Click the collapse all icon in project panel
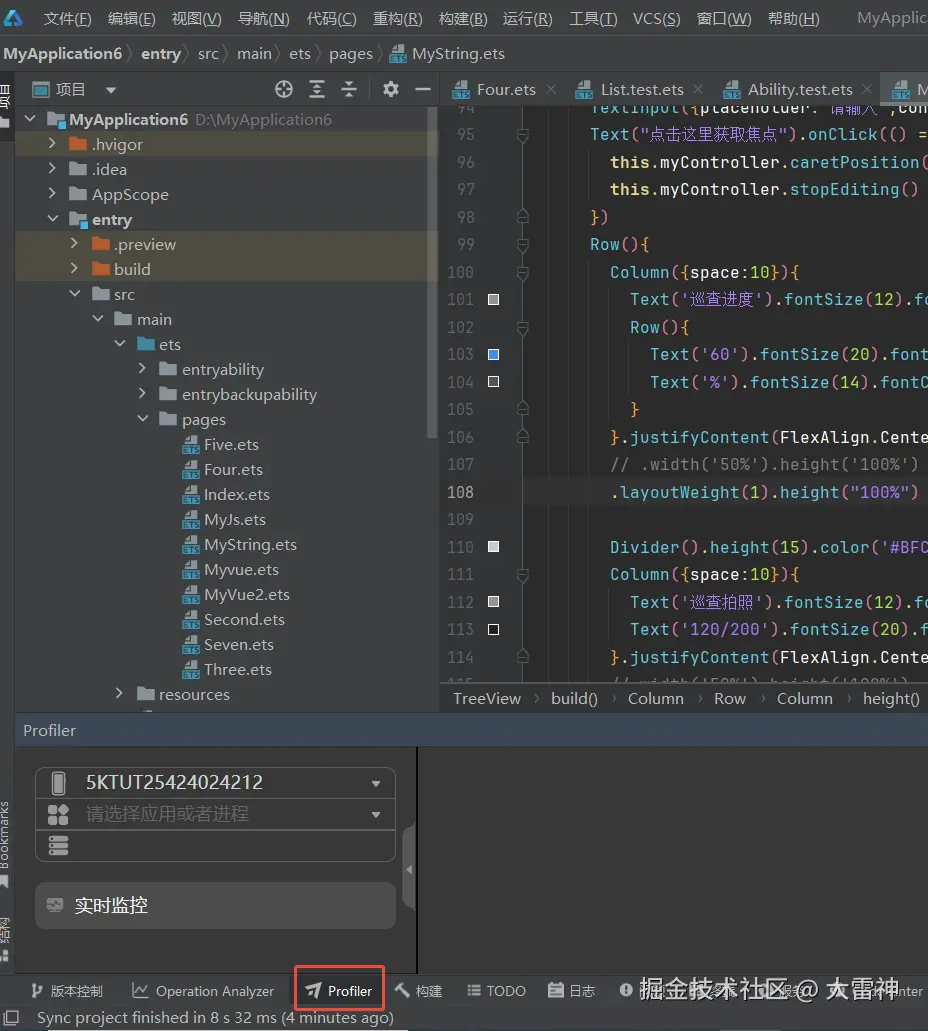Image resolution: width=928 pixels, height=1031 pixels. tap(349, 90)
